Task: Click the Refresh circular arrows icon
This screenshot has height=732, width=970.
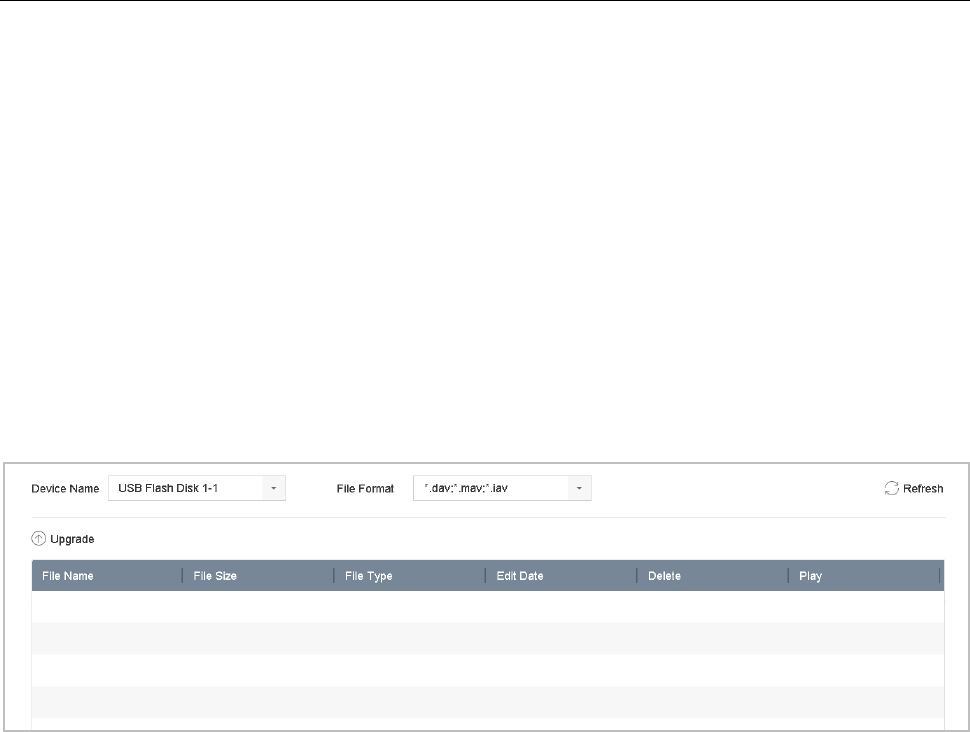Action: click(891, 488)
